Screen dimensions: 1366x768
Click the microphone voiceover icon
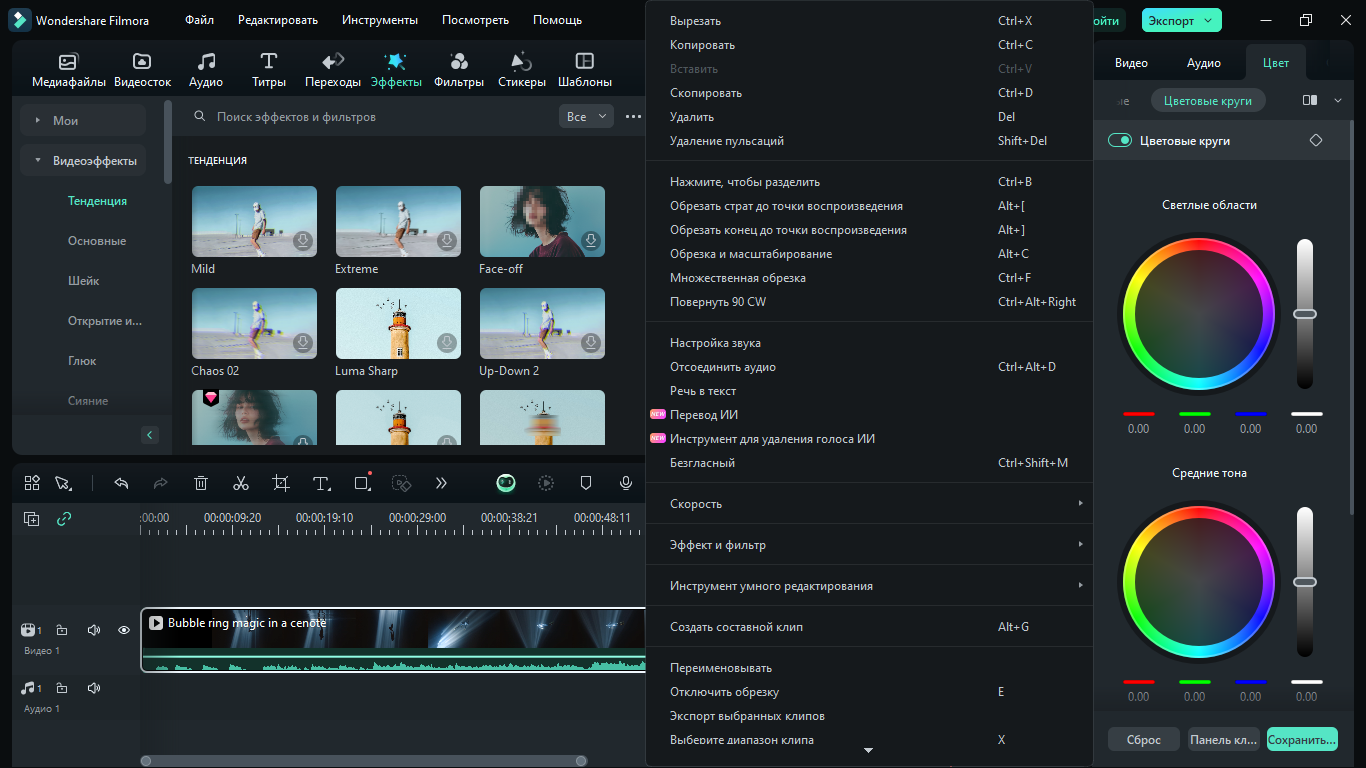[626, 483]
